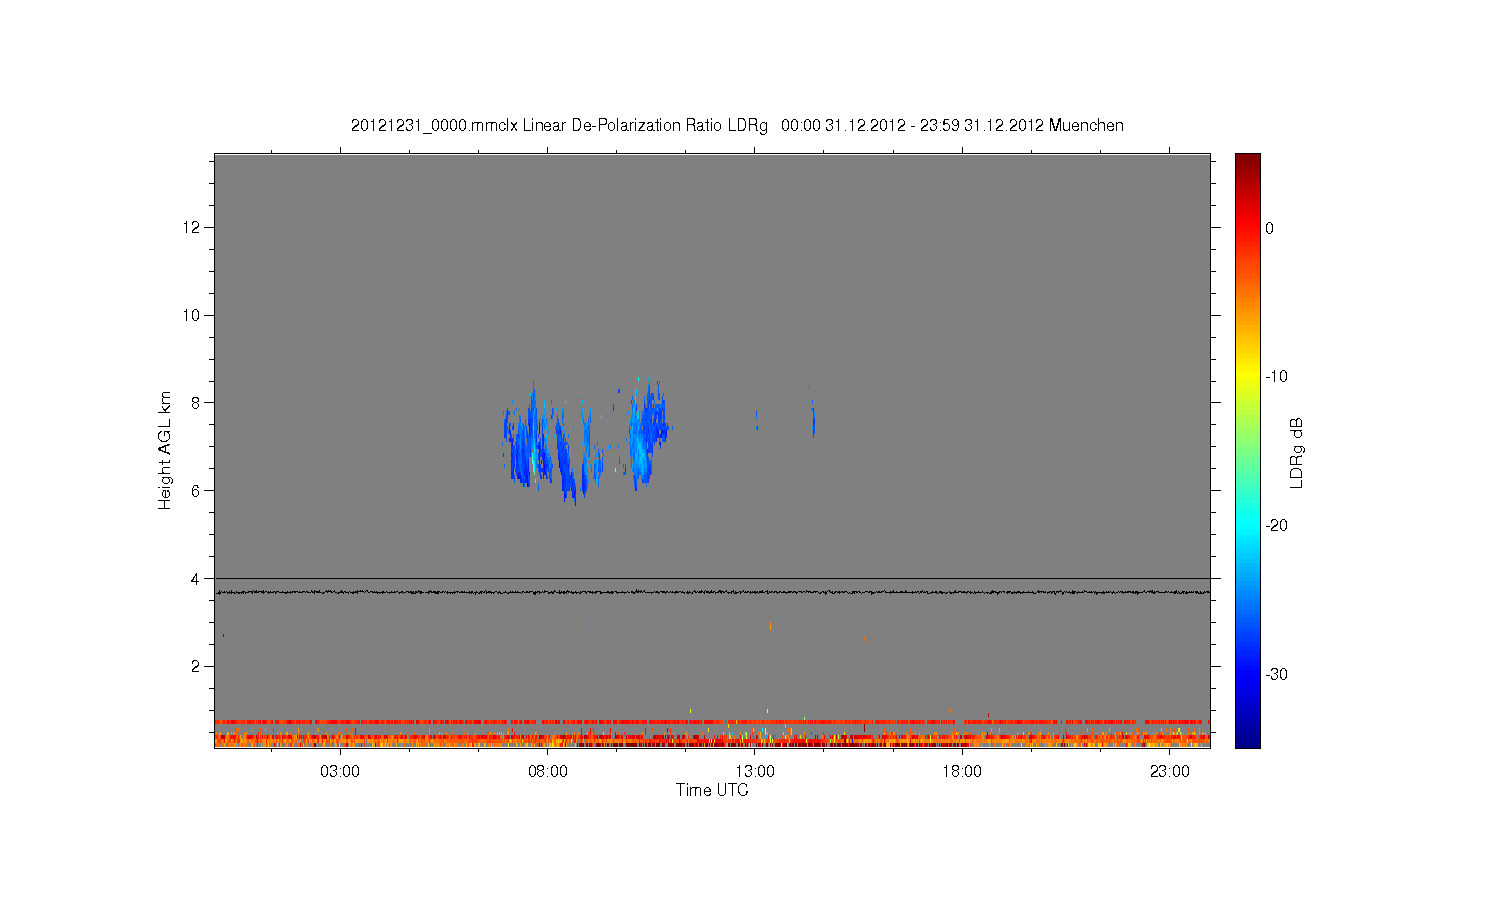Select the 08:00 time tick label

[x=548, y=772]
